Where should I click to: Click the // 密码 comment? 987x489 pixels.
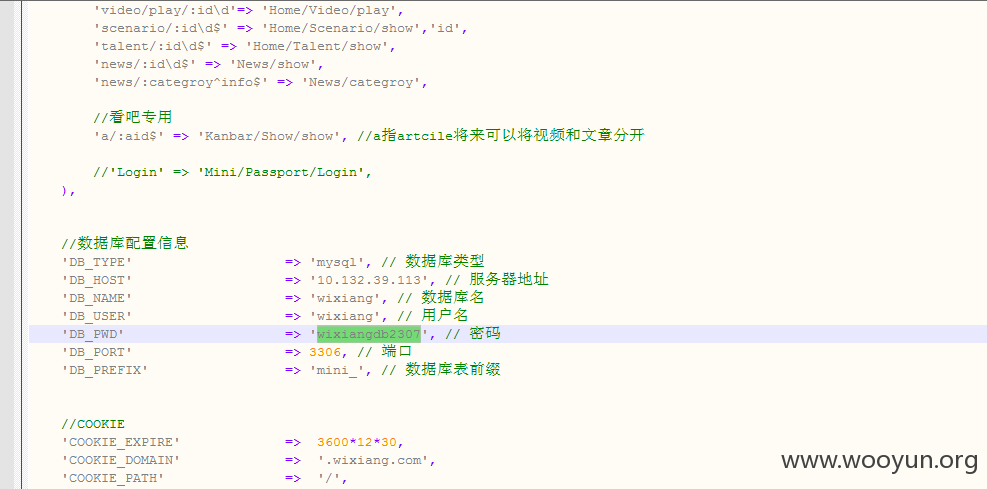click(x=473, y=334)
